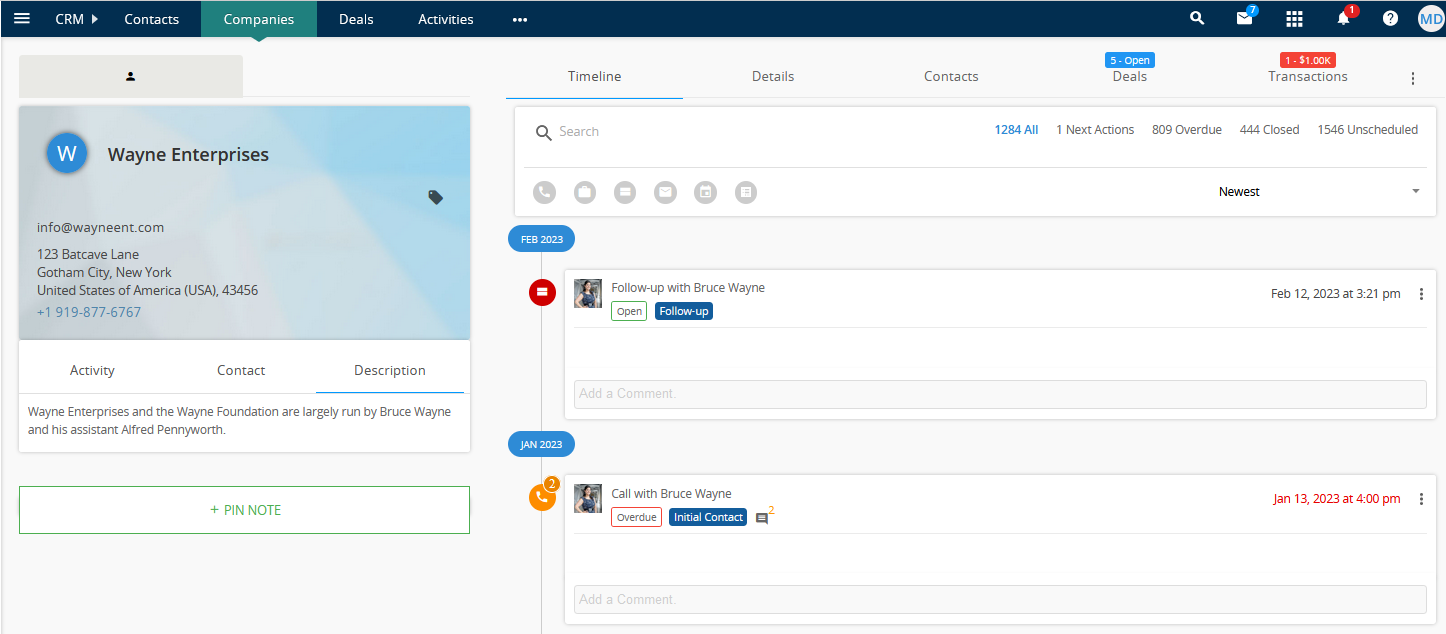Image resolution: width=1446 pixels, height=634 pixels.
Task: Click the tag icon on company card
Action: point(435,197)
